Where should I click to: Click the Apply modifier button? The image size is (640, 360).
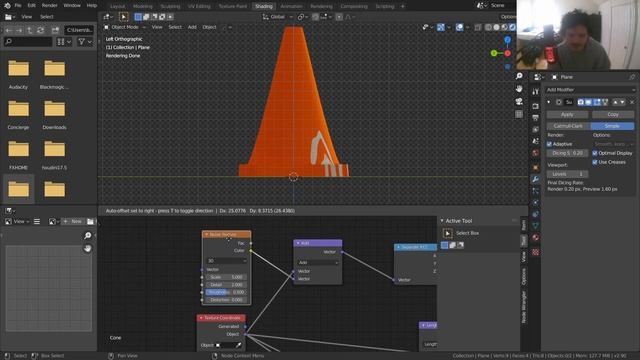coord(567,115)
